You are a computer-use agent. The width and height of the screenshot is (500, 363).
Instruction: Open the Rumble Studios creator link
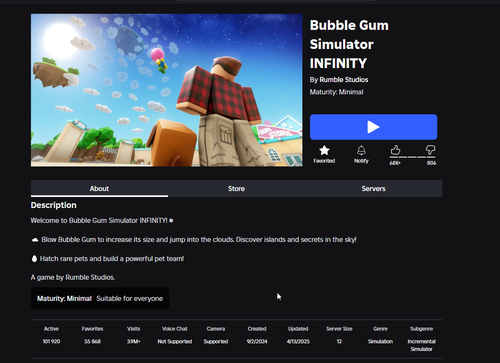[344, 80]
